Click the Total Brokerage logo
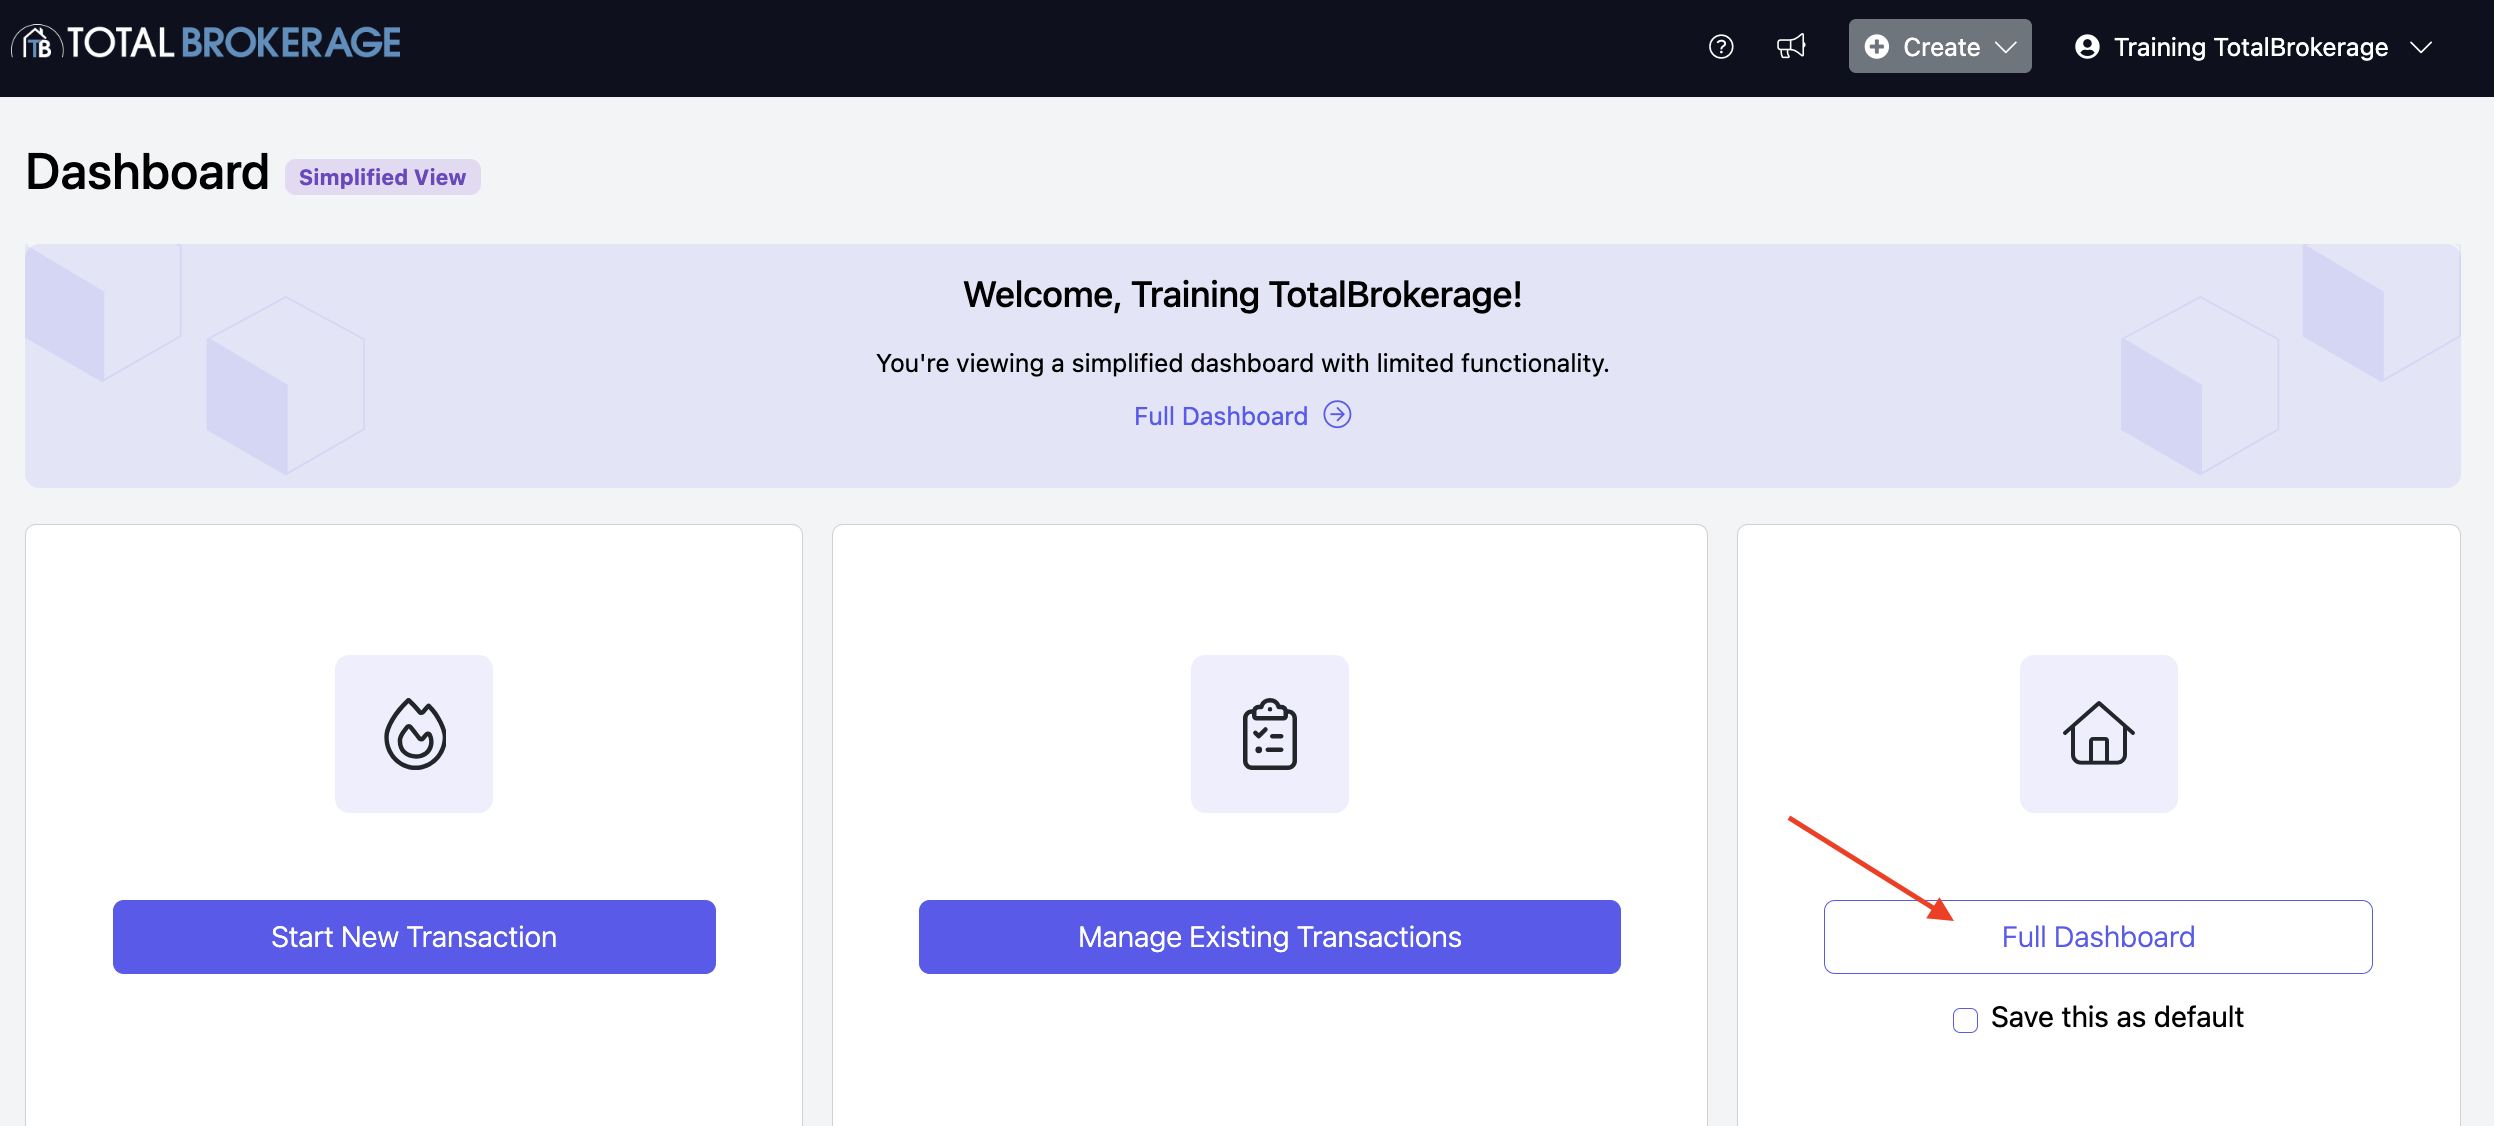The width and height of the screenshot is (2494, 1126). pyautogui.click(x=207, y=43)
